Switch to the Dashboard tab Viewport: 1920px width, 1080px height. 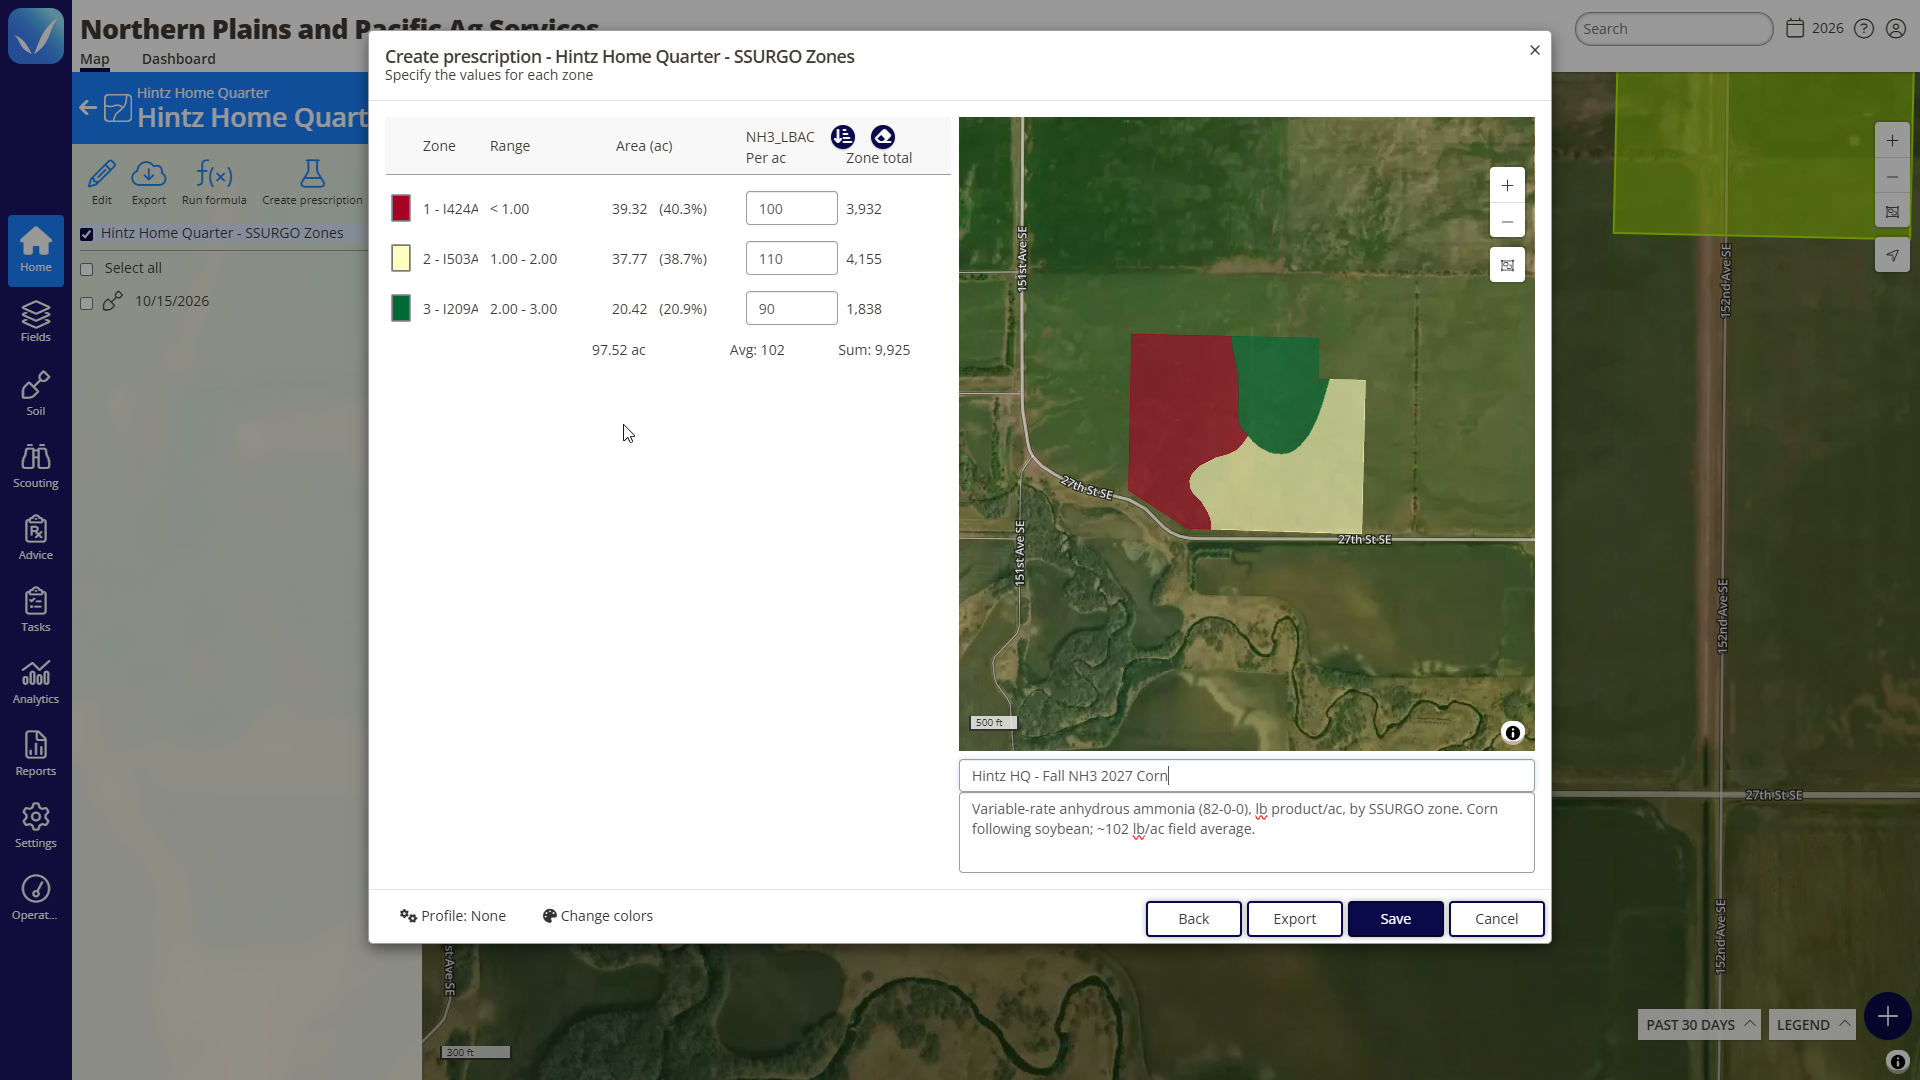pyautogui.click(x=178, y=59)
